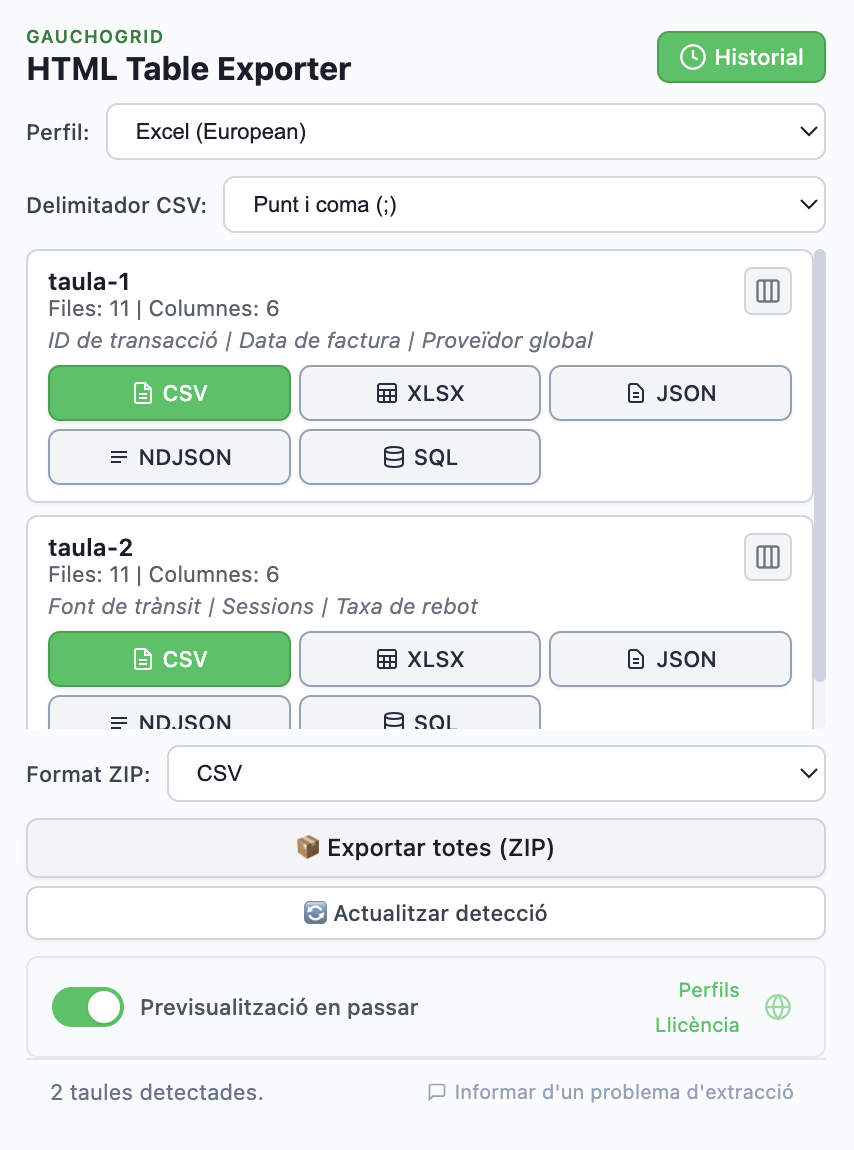Open the Perfils link

pos(708,990)
